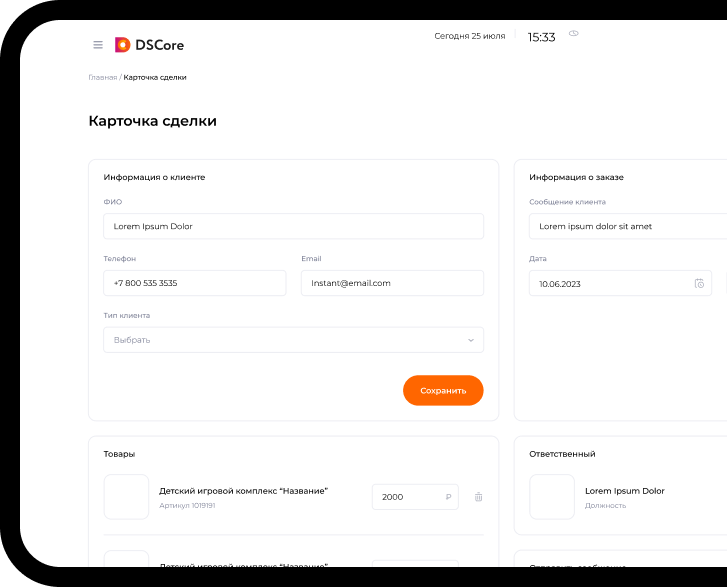Click the responsible person's avatar

[552, 497]
